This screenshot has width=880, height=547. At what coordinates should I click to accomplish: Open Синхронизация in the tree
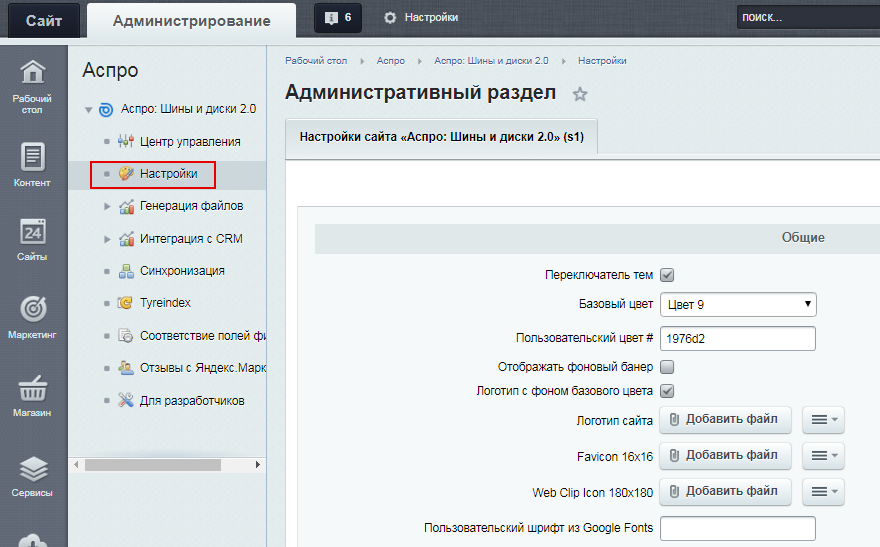pos(182,271)
